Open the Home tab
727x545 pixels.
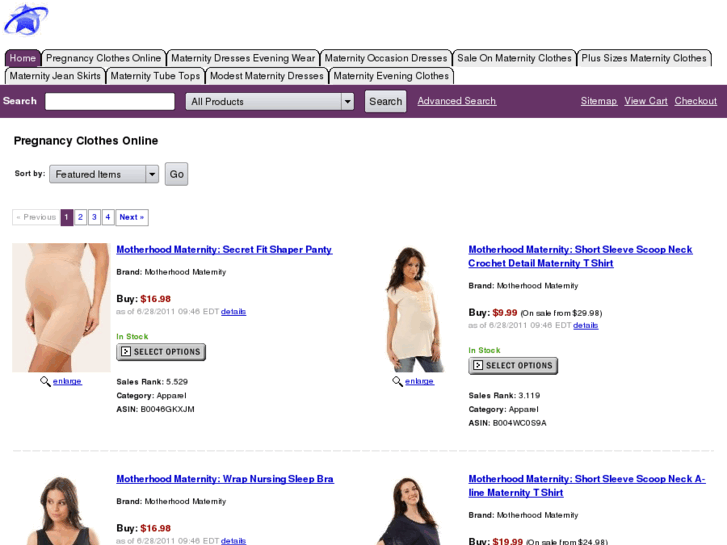pyautogui.click(x=23, y=58)
